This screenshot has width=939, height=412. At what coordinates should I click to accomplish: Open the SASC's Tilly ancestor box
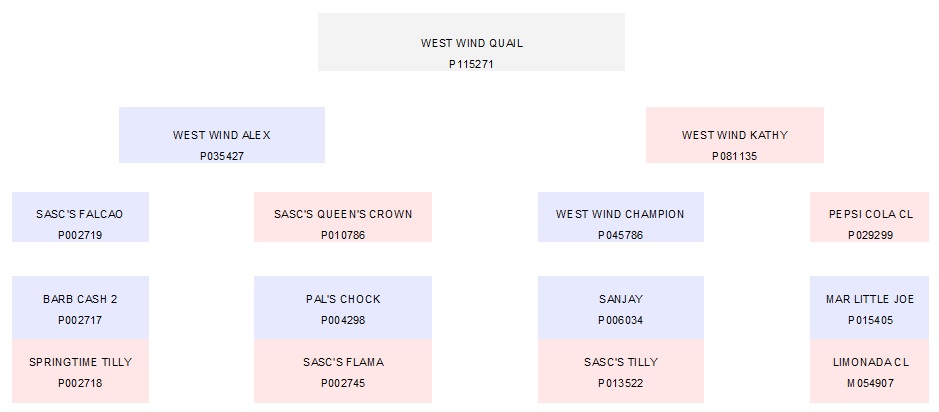tap(620, 371)
